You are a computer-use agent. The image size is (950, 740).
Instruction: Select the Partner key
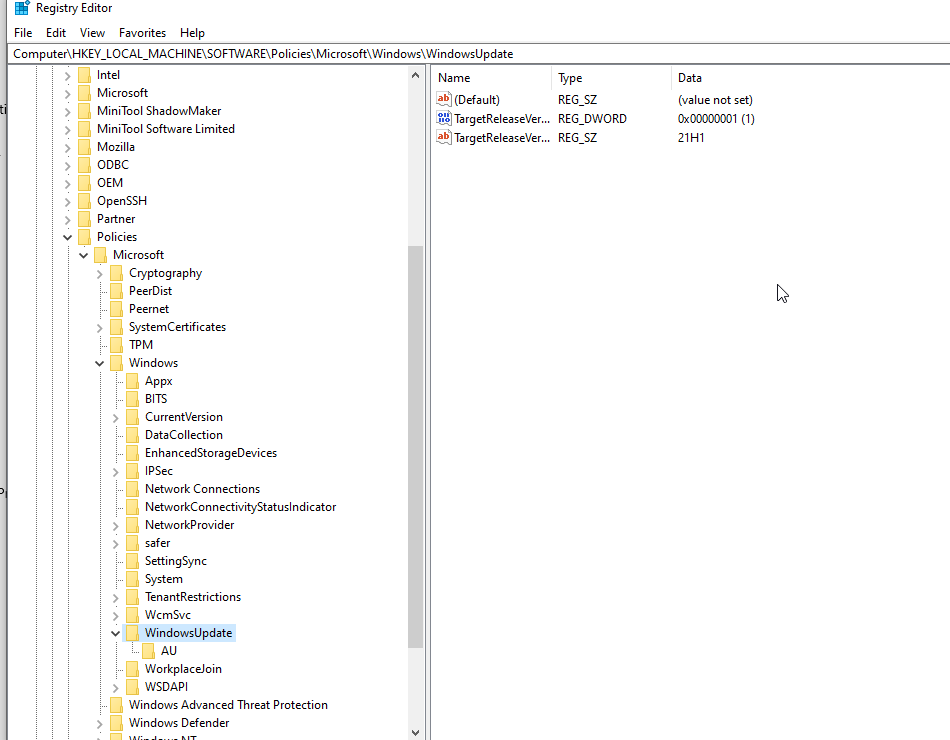116,219
